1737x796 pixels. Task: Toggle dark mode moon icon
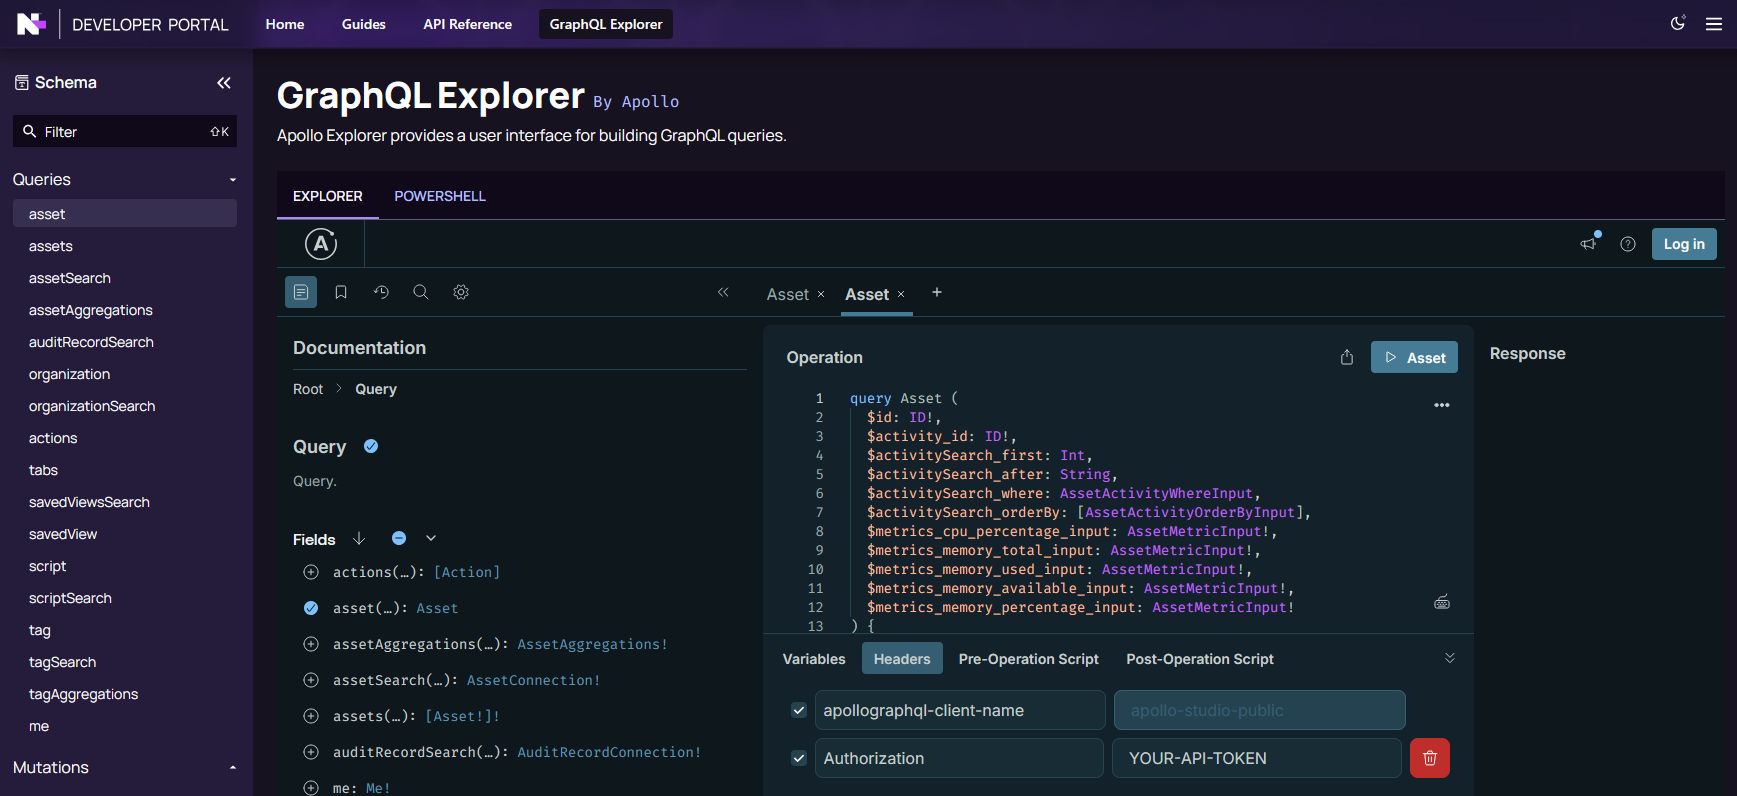coord(1678,23)
